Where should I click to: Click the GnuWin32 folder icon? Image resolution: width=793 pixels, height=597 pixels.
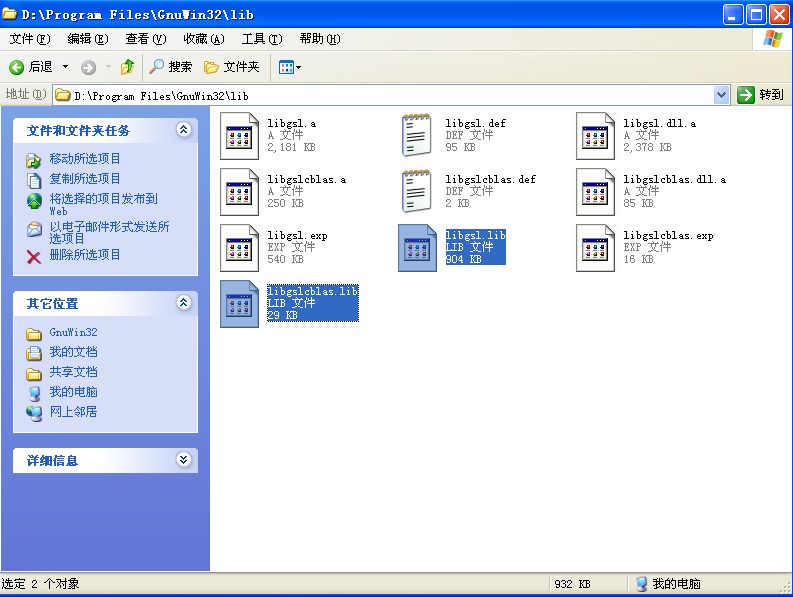34,334
